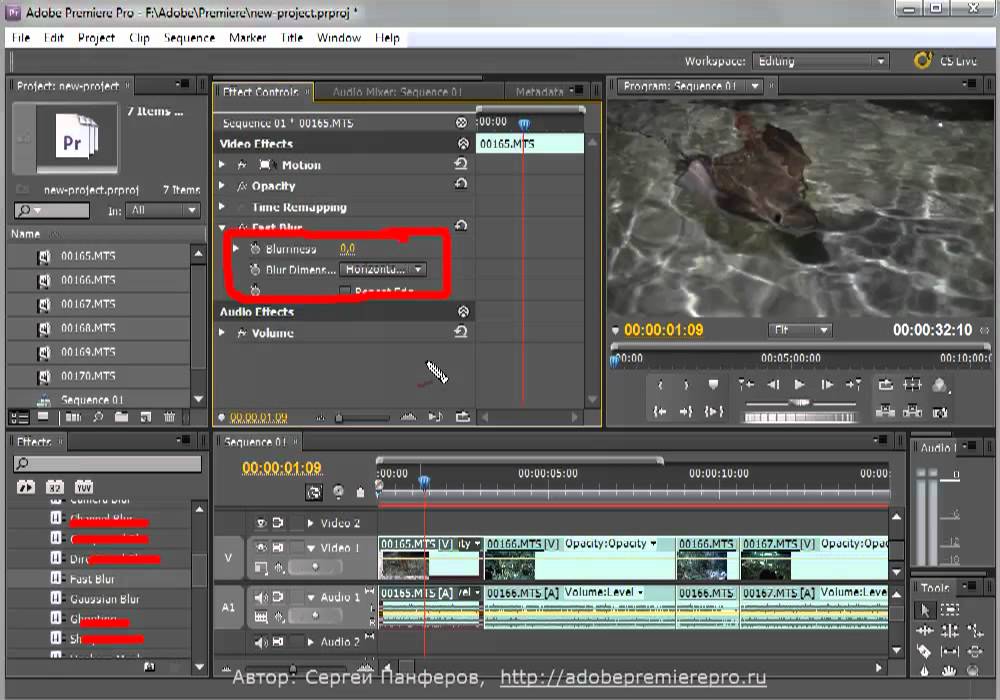Screen dimensions: 1000x700
Task: Mute the Audio 2 track output
Action: coord(262,642)
